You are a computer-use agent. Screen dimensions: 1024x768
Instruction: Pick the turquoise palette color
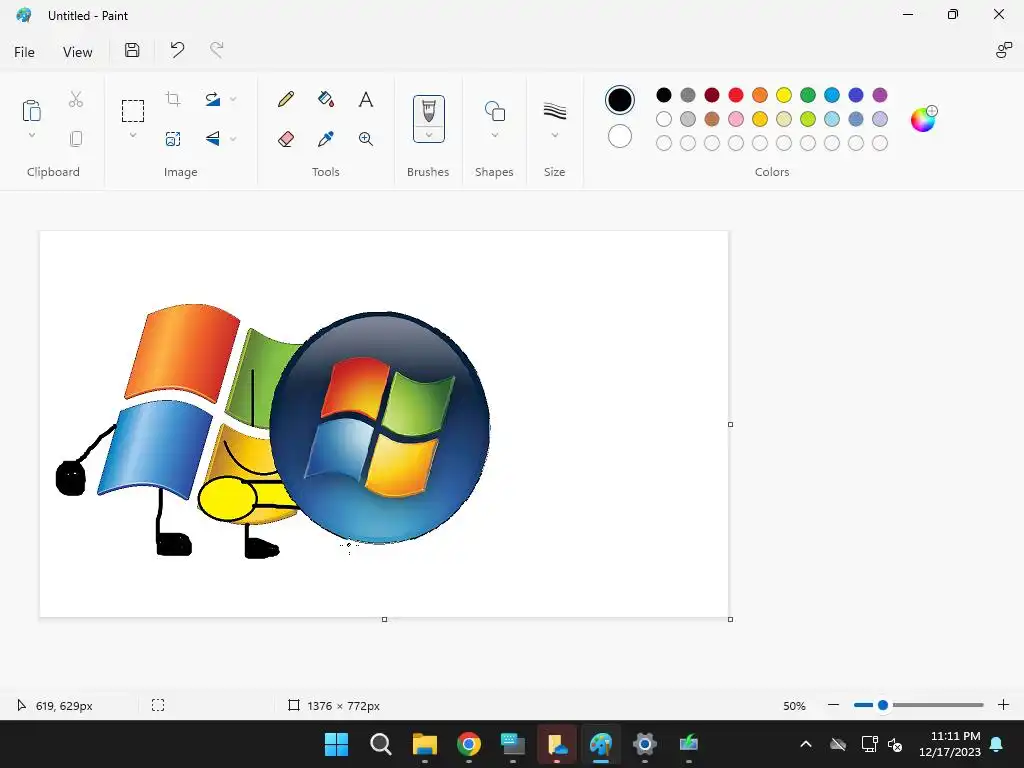pyautogui.click(x=831, y=95)
